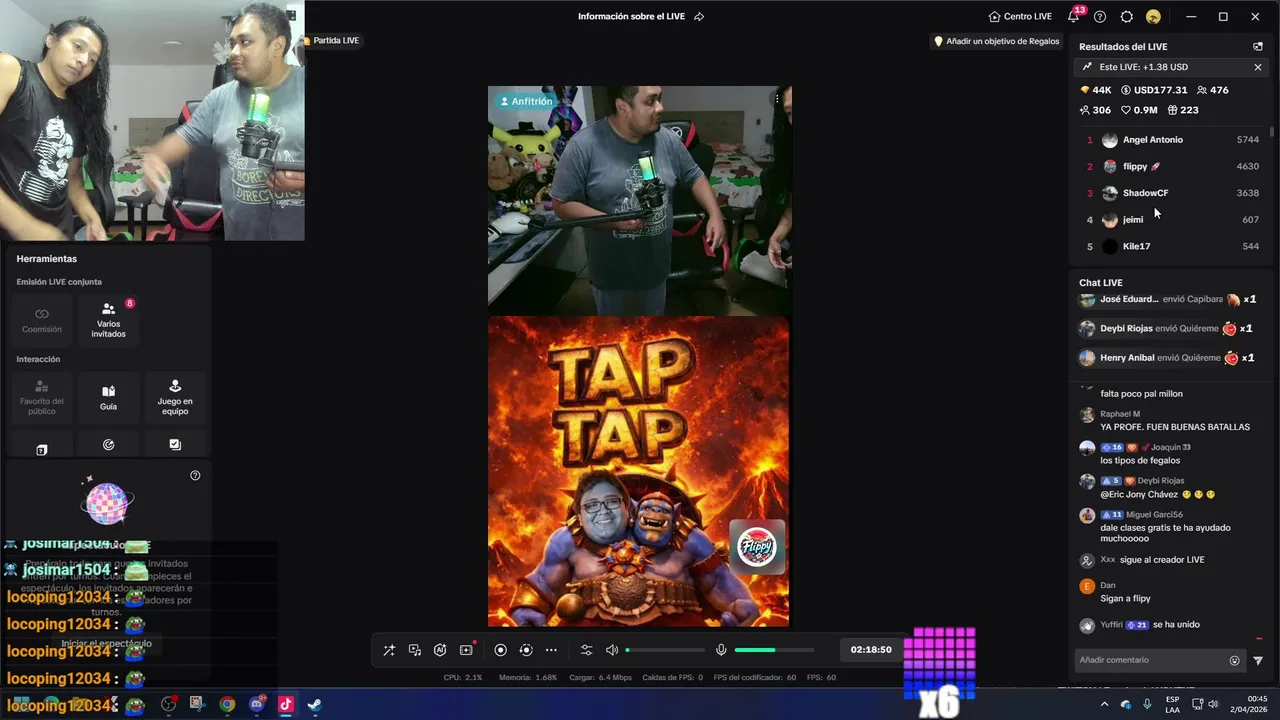Adjust the microphone level slider
The width and height of the screenshot is (1280, 720).
[775, 650]
